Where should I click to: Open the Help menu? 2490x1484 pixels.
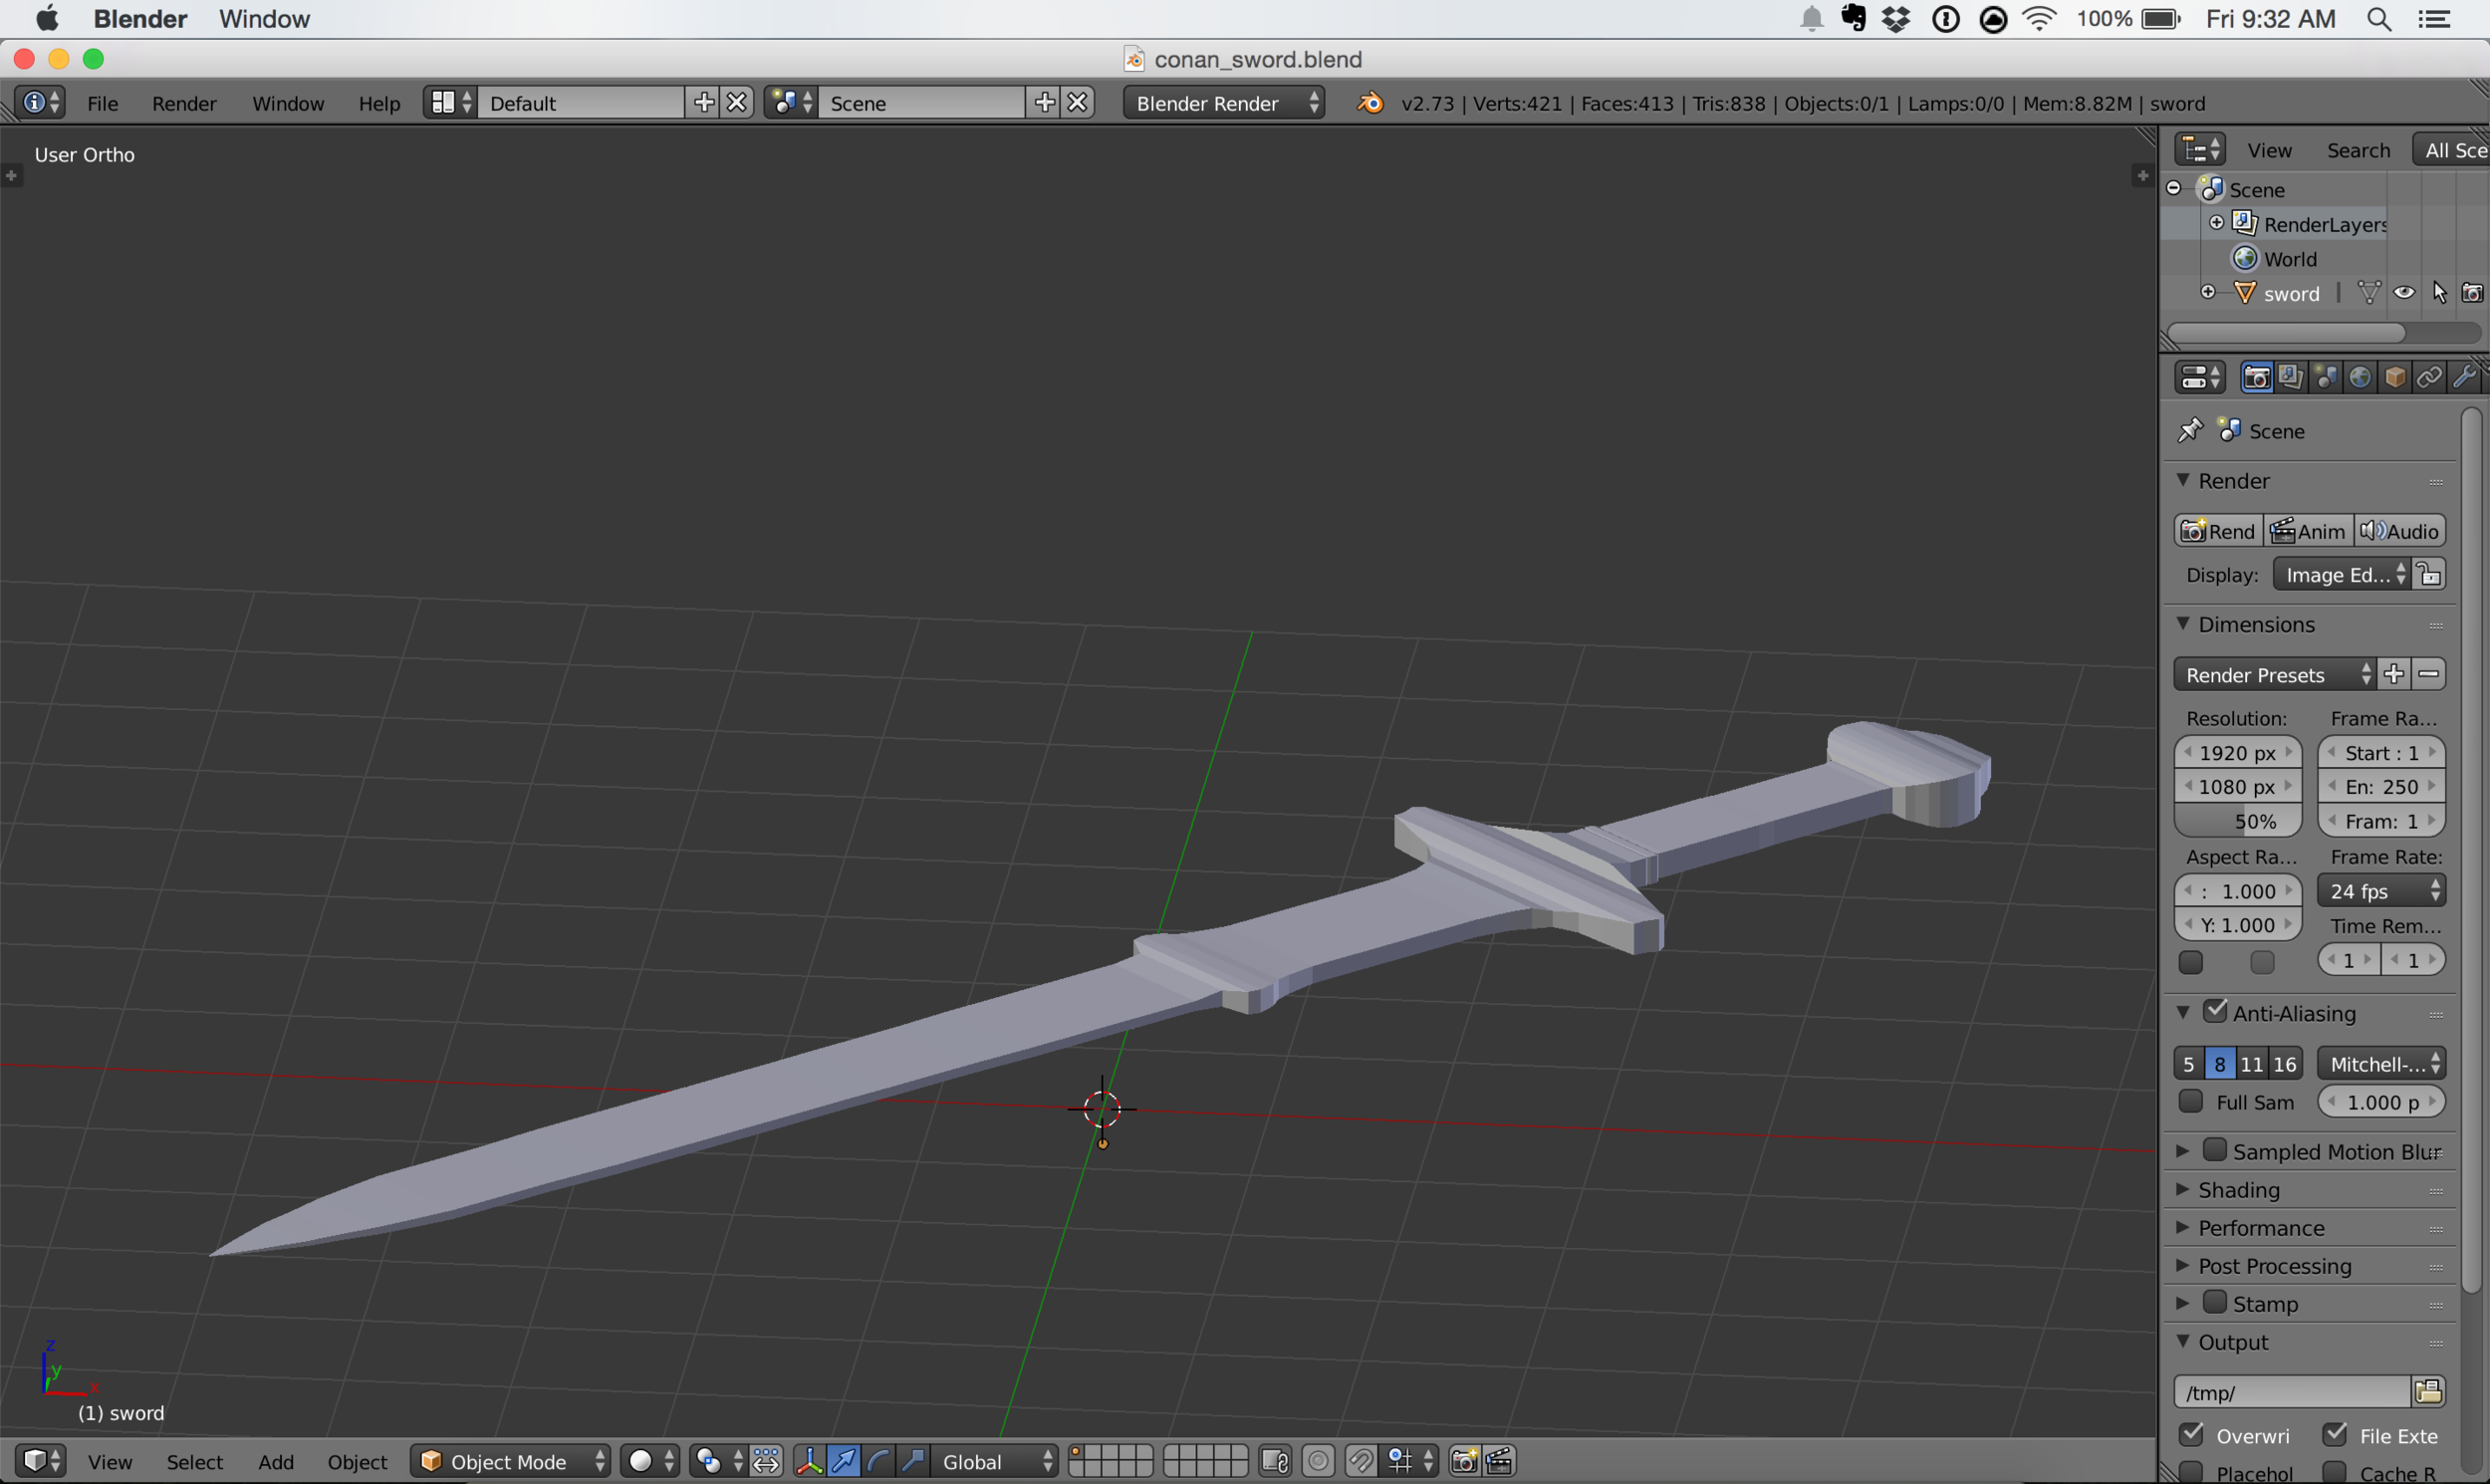tap(378, 103)
